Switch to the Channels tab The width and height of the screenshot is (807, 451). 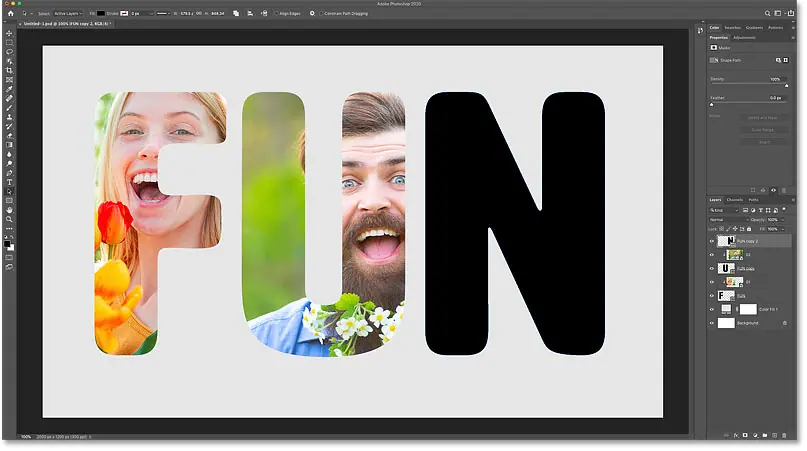click(734, 200)
